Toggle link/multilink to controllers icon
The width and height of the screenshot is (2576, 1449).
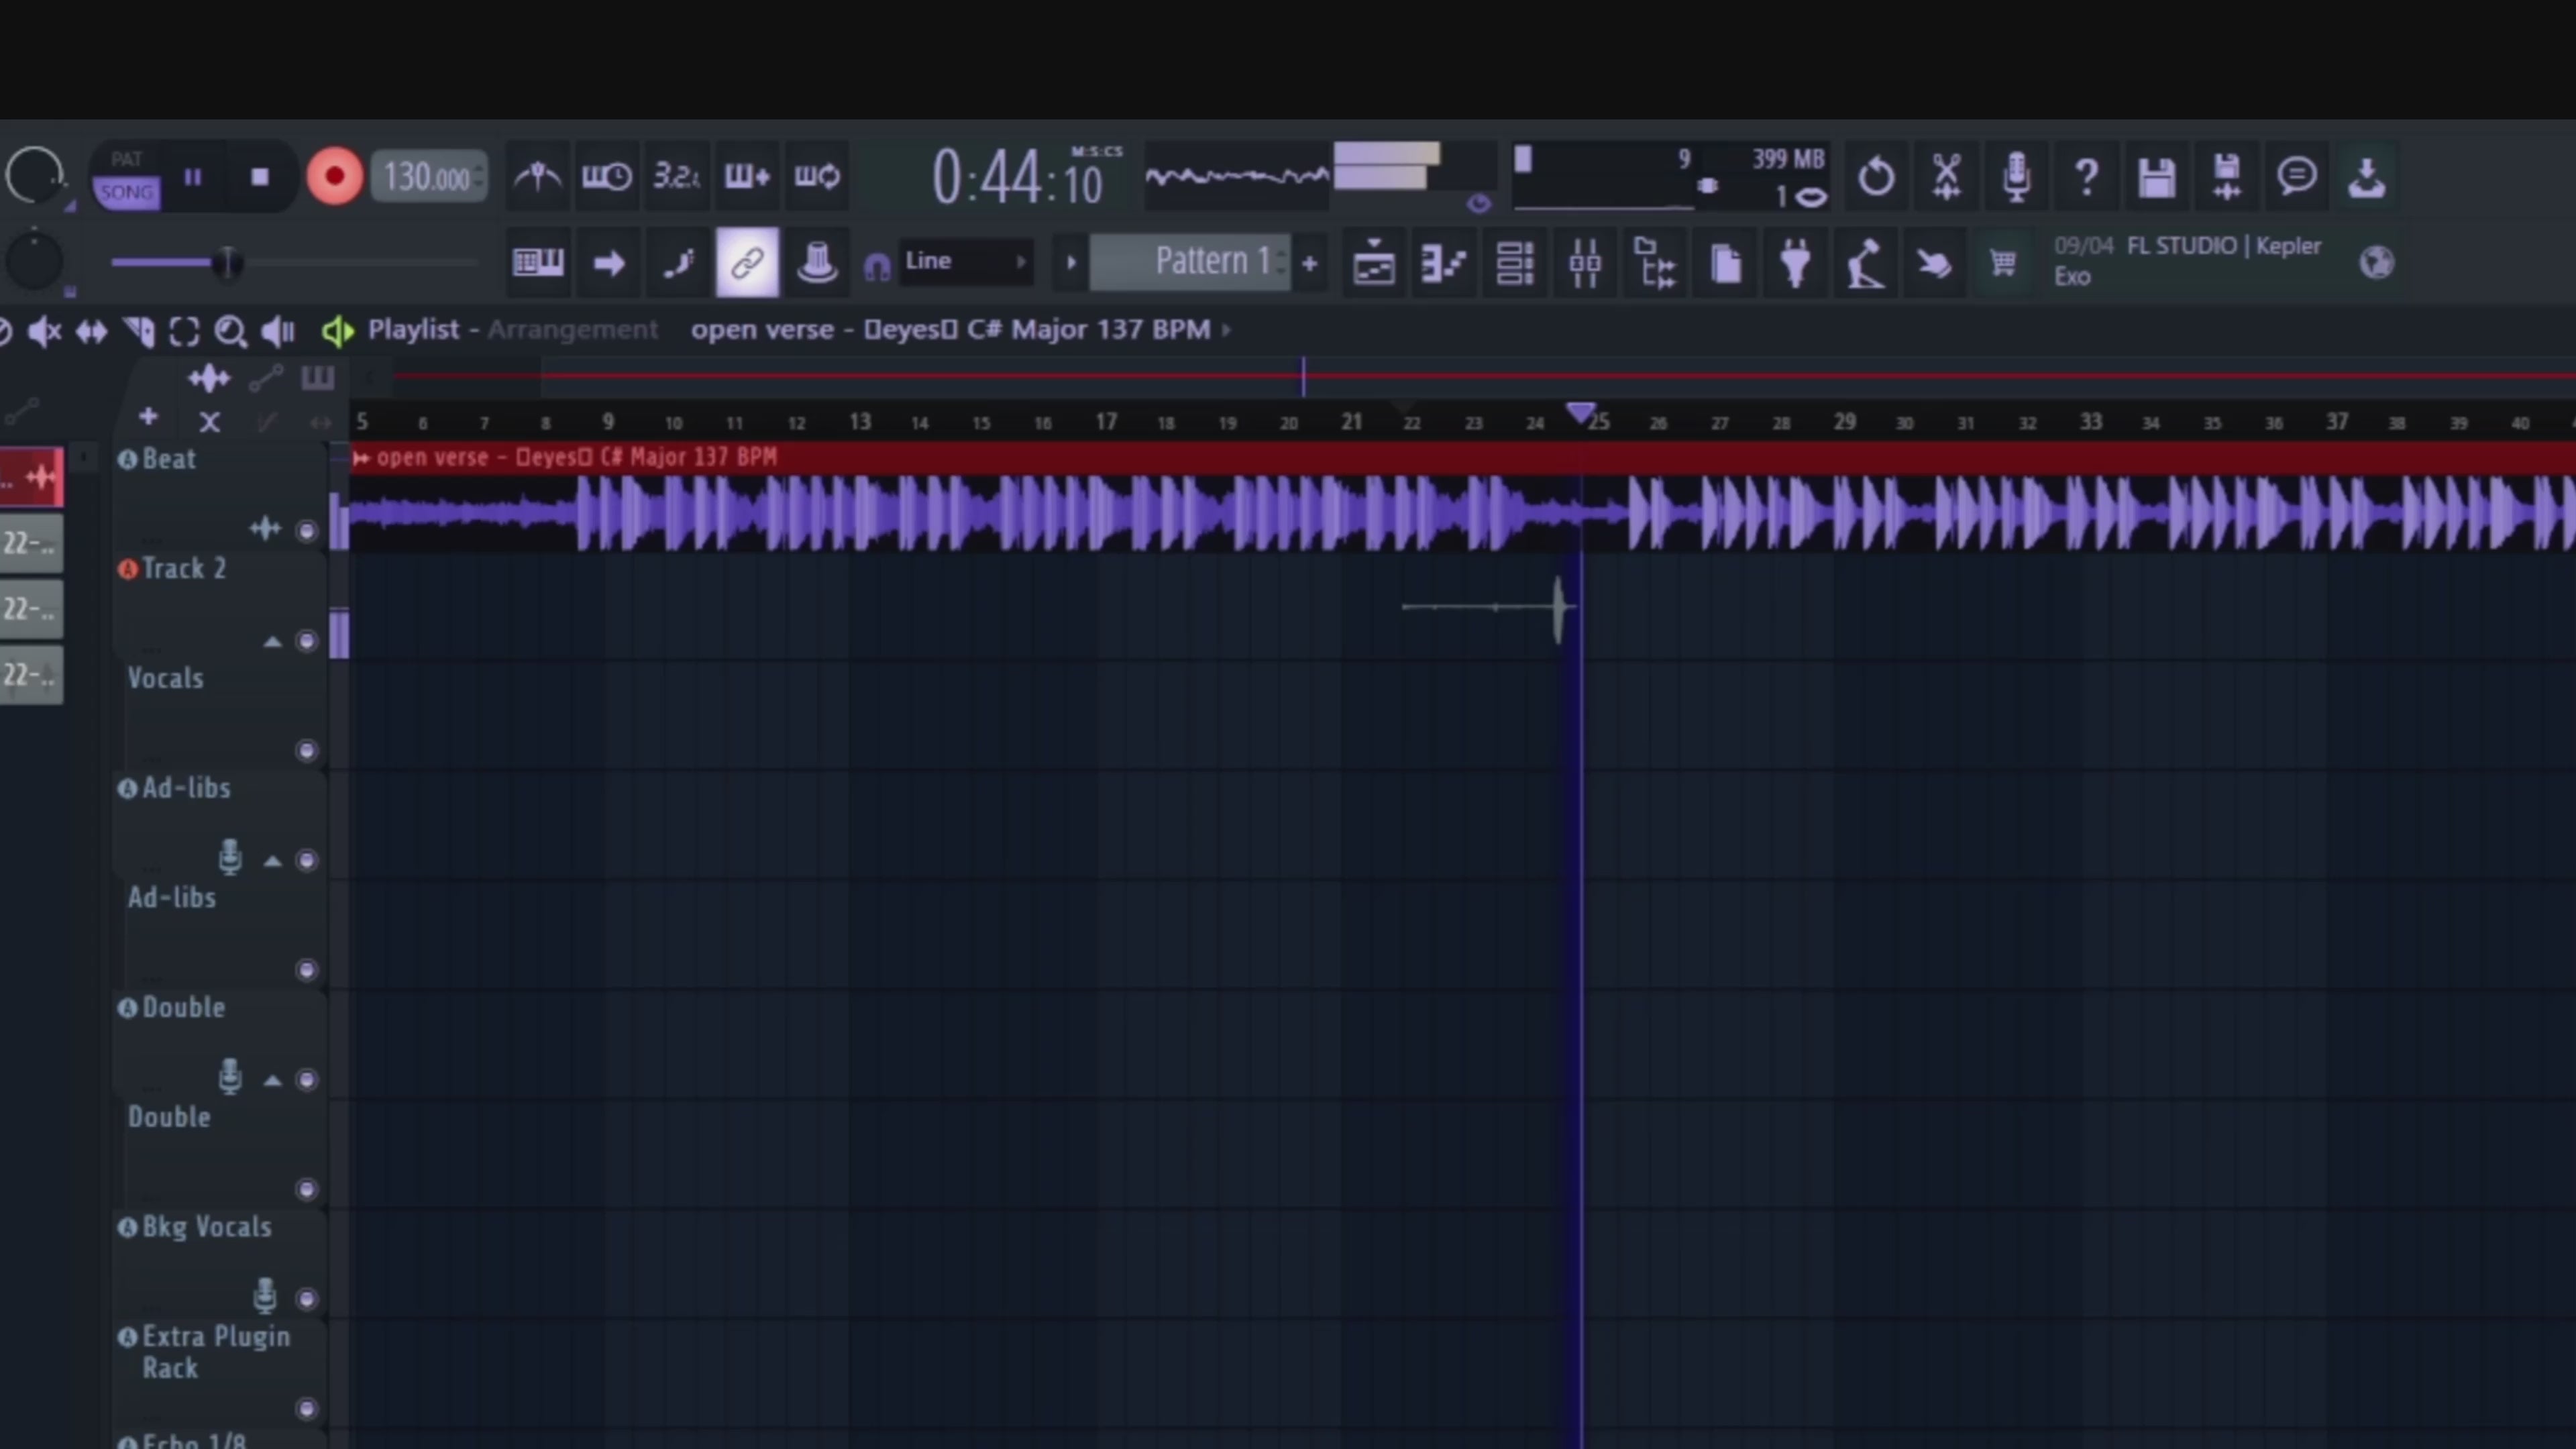pos(747,263)
